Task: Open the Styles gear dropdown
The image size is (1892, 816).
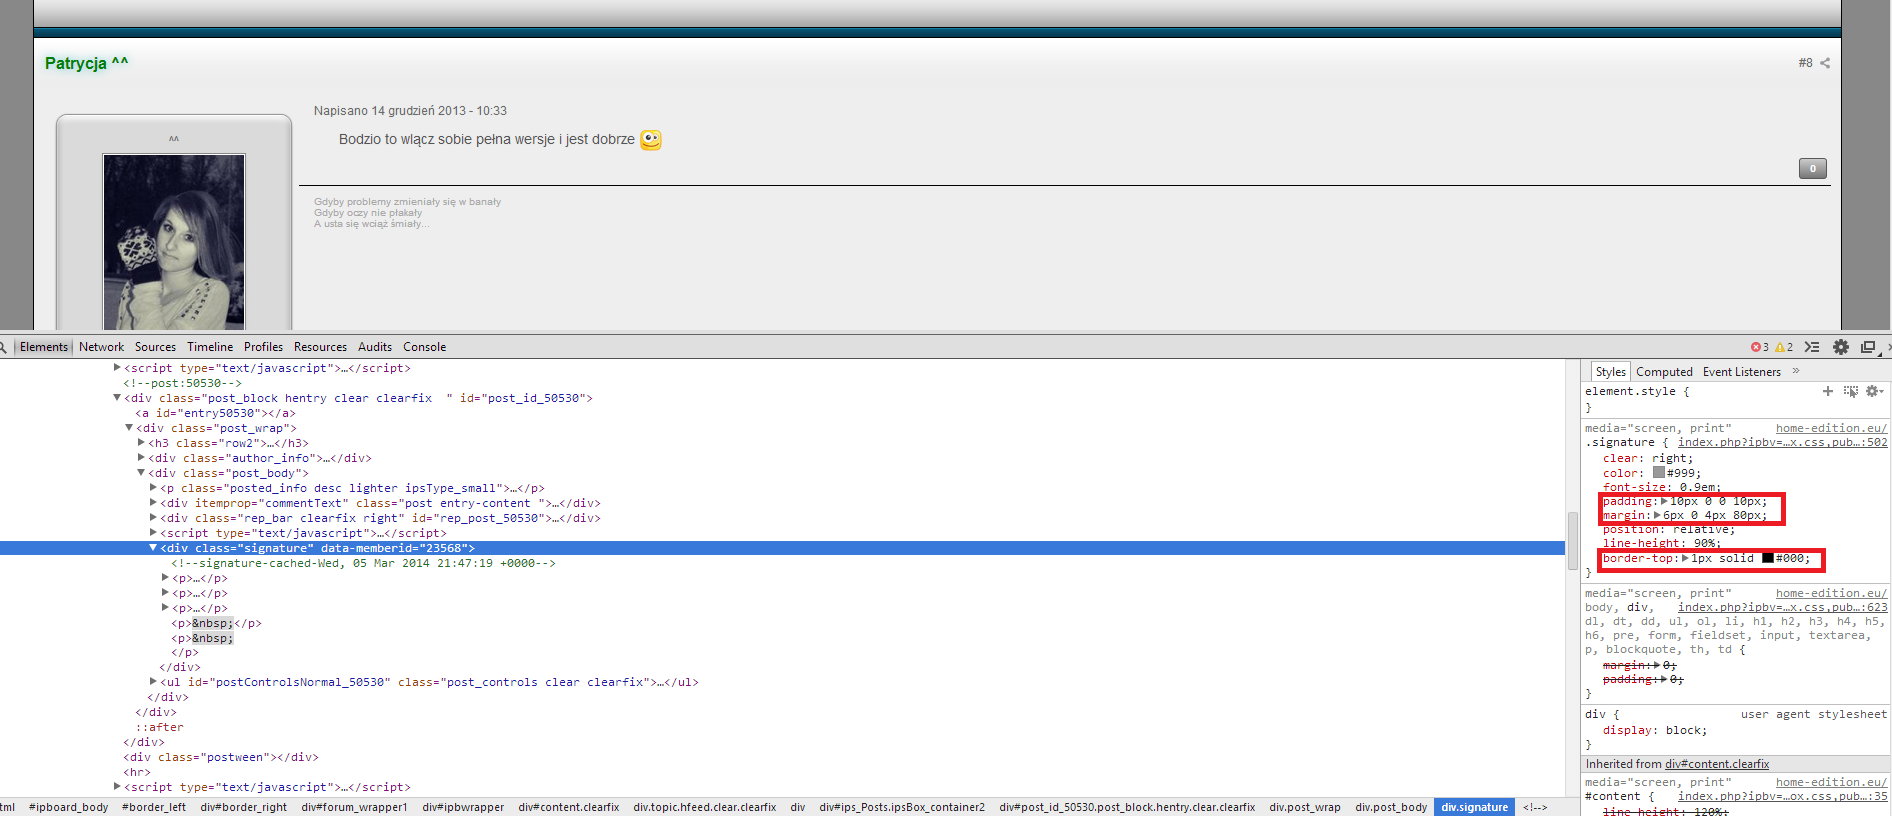Action: pyautogui.click(x=1873, y=391)
